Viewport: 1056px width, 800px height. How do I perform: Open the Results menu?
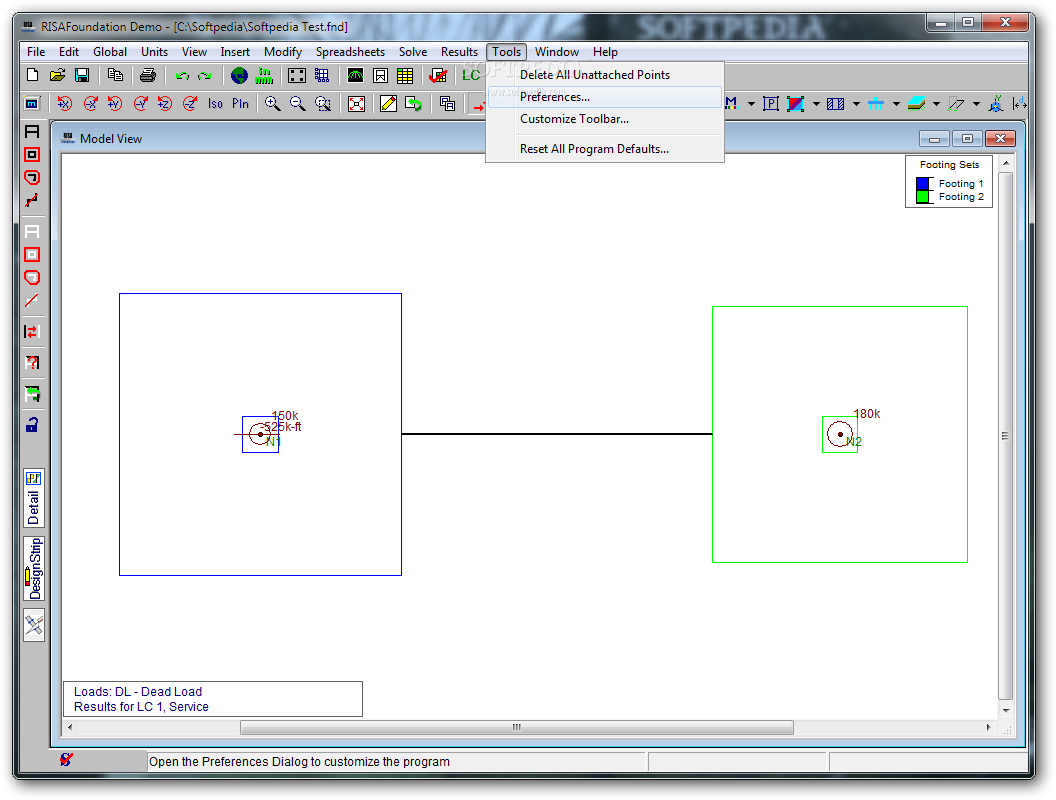tap(459, 52)
